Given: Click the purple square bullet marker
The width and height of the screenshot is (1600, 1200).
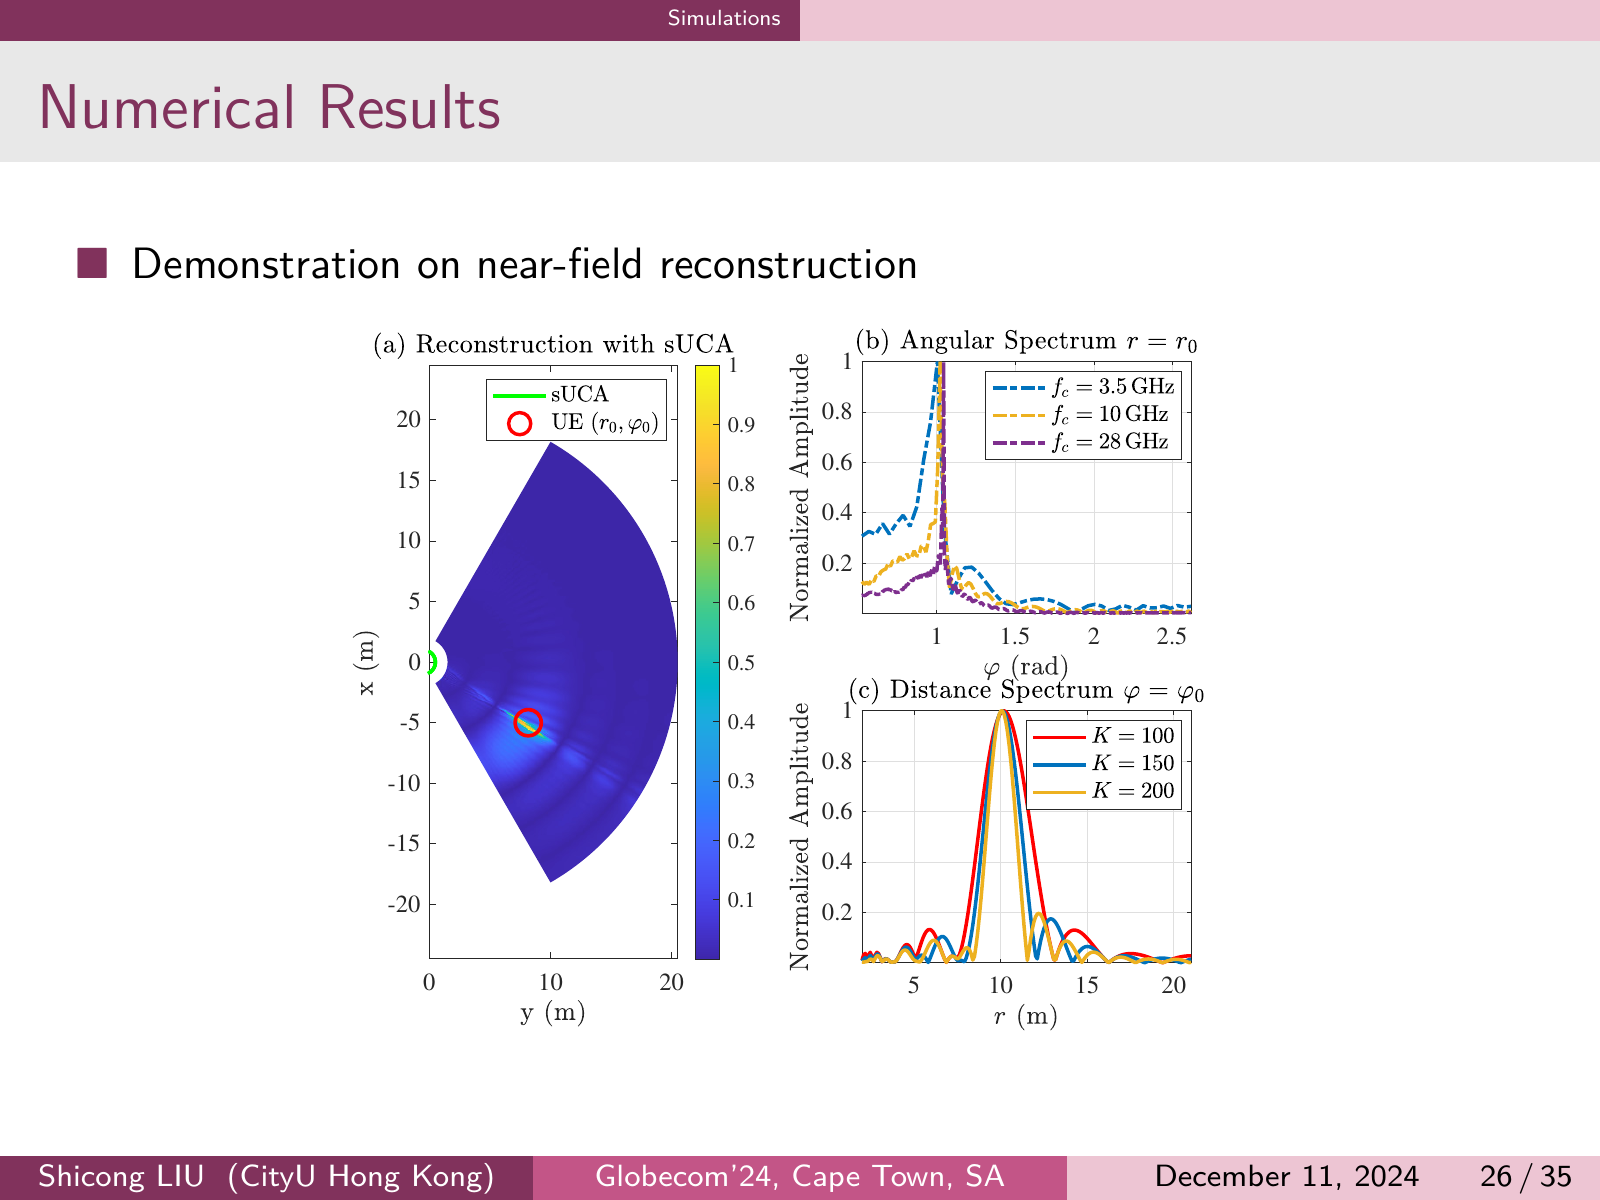Looking at the screenshot, I should click(x=92, y=263).
